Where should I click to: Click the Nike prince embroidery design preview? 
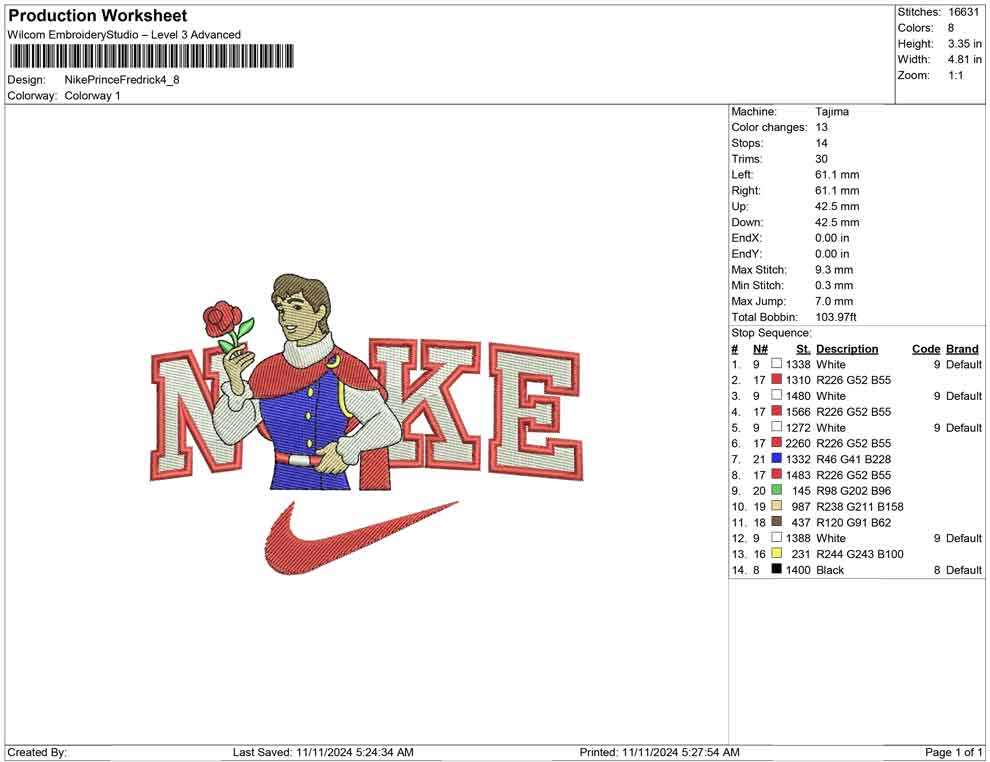[x=366, y=424]
